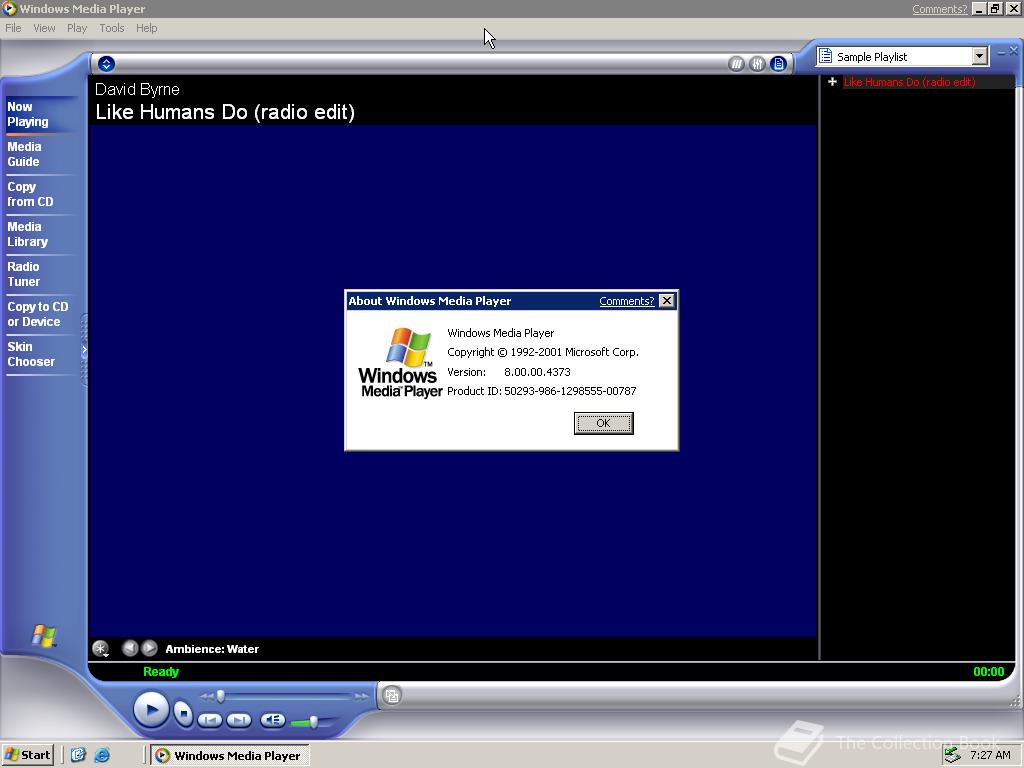Click the Windows Media Player title bar icon
This screenshot has height=768, width=1024.
tap(9, 8)
